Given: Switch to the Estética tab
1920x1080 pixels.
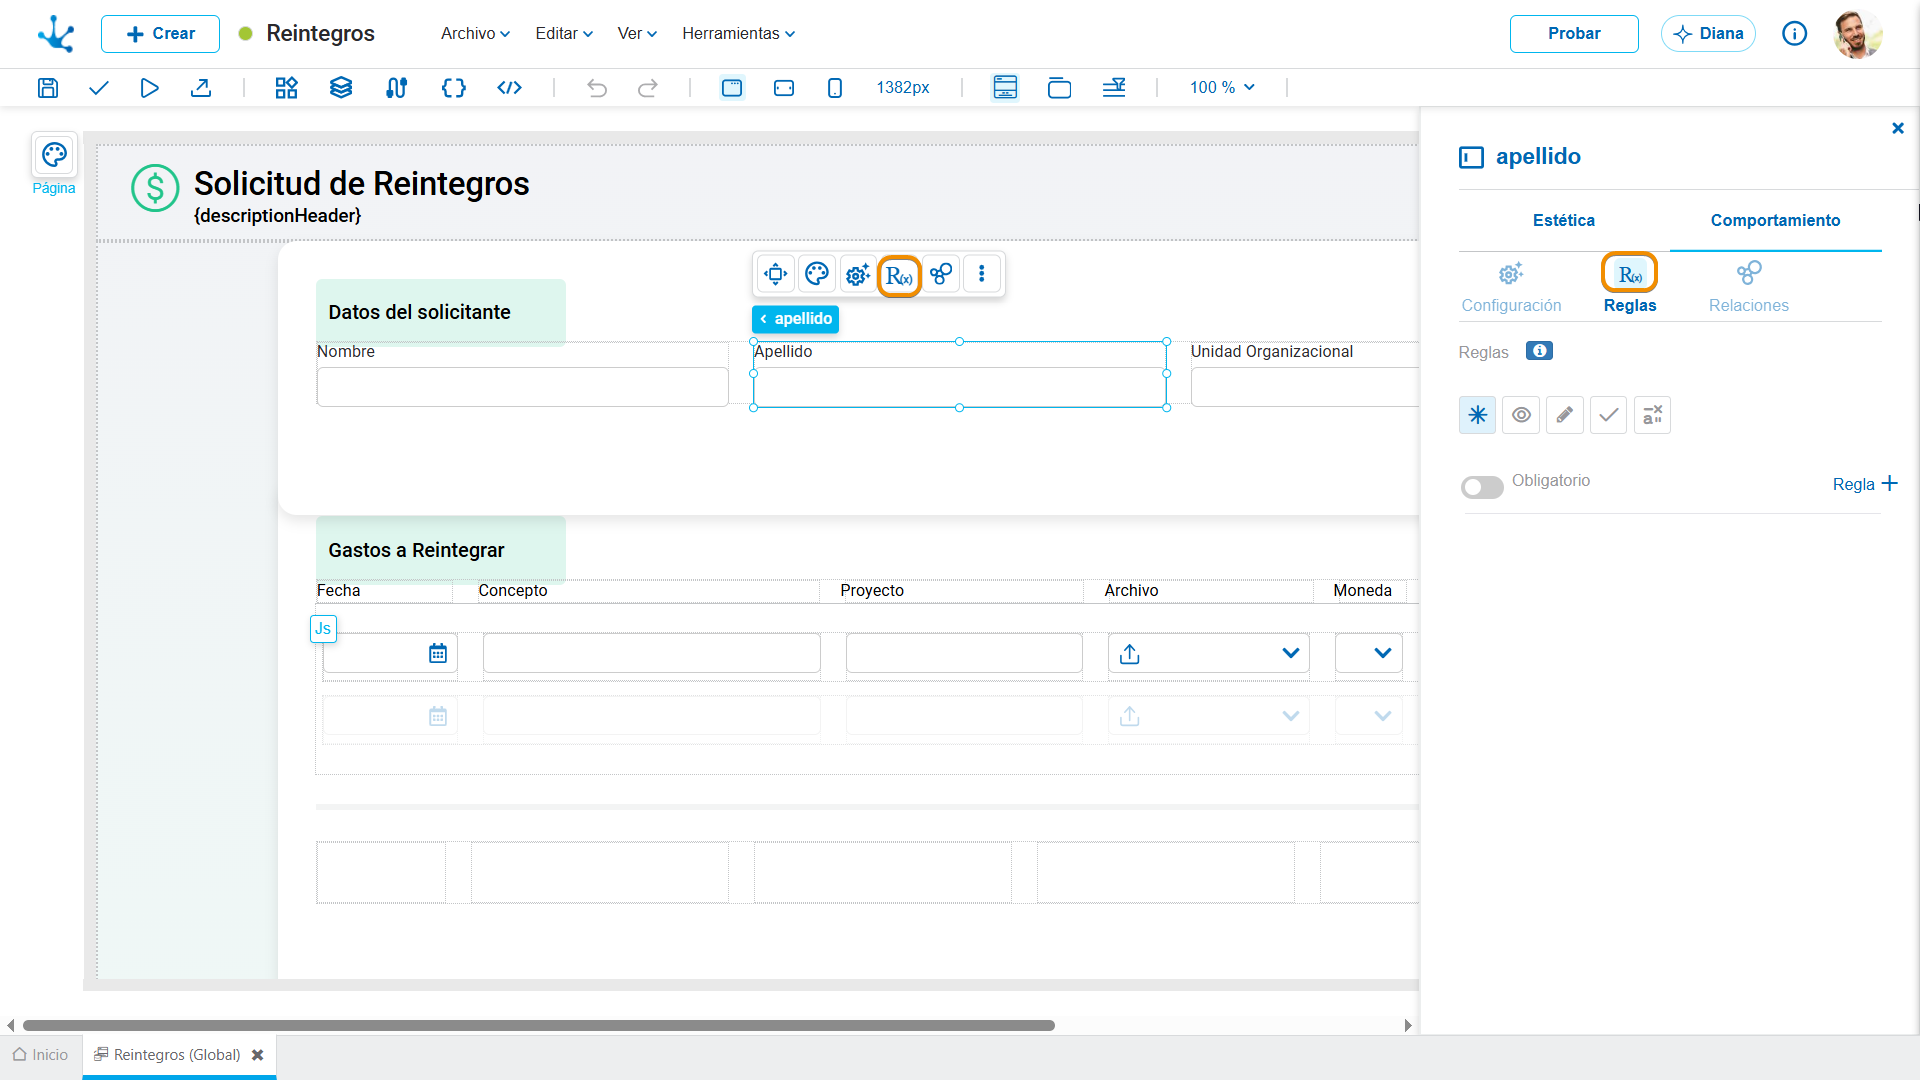Looking at the screenshot, I should [1564, 221].
